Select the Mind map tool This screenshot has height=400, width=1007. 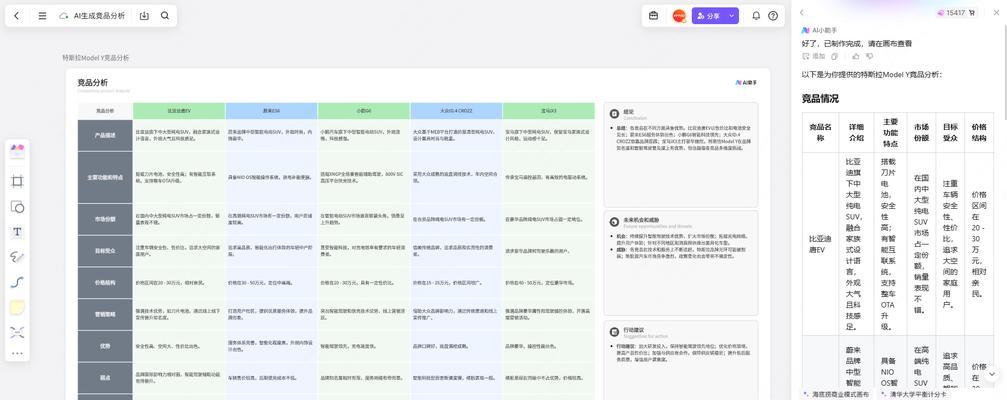tap(17, 332)
